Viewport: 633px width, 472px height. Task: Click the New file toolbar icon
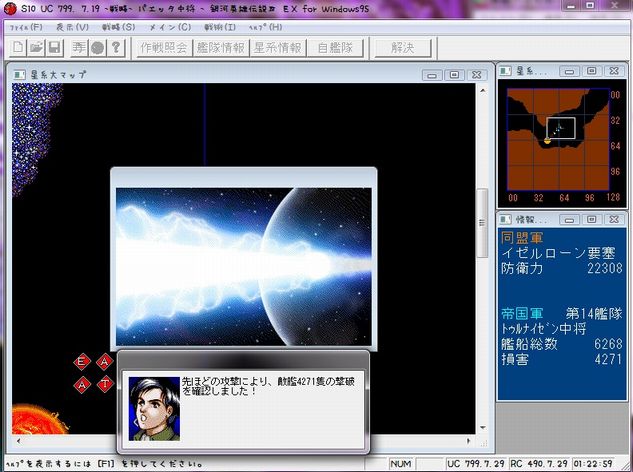click(x=17, y=48)
